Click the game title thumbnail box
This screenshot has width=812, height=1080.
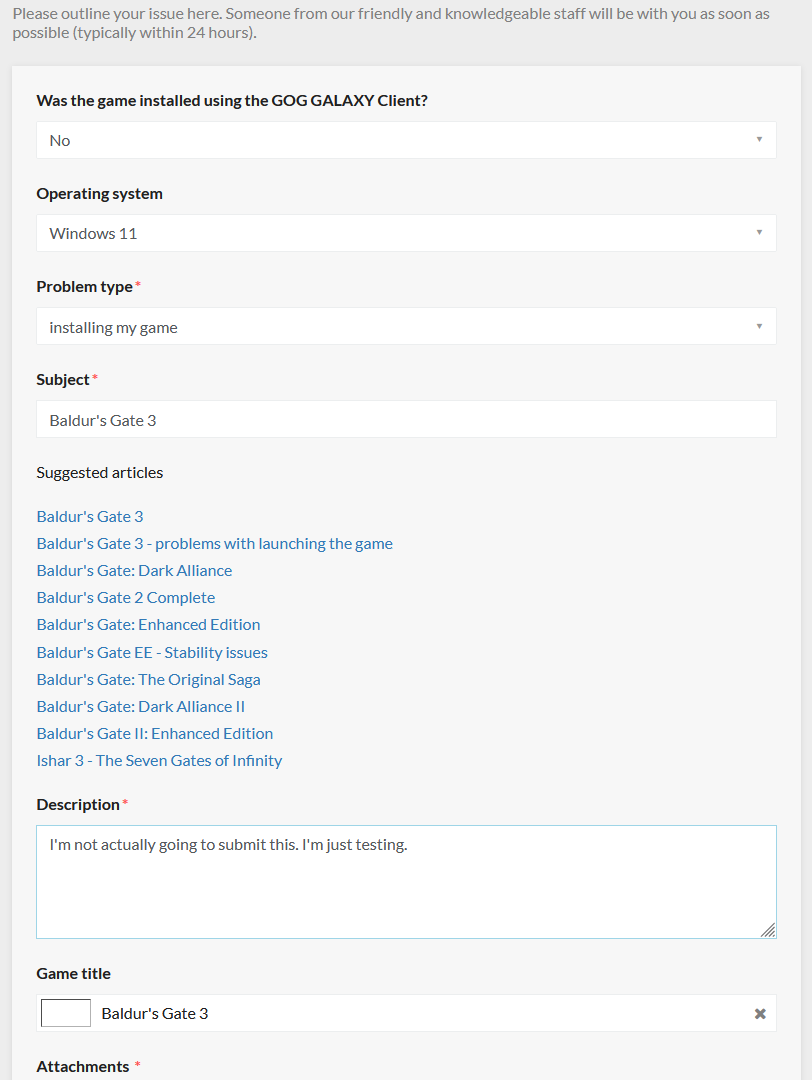point(66,1013)
